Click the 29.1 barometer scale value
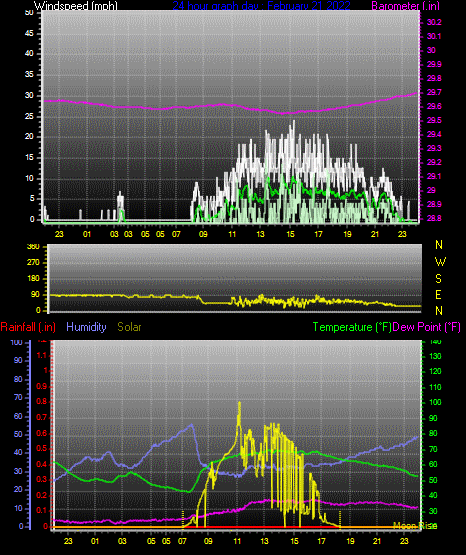 434,176
